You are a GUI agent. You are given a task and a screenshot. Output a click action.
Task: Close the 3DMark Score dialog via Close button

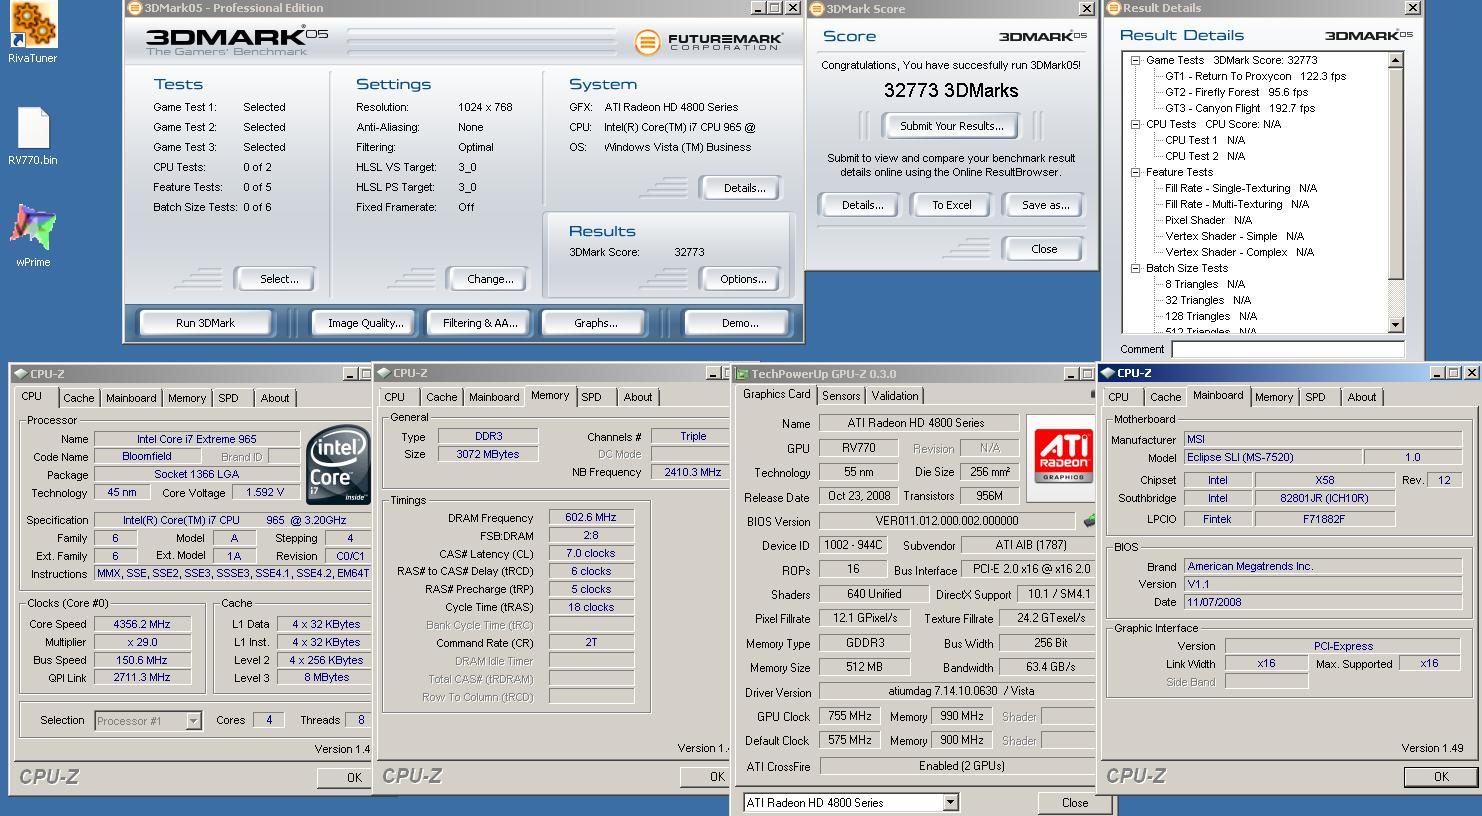coord(1044,249)
